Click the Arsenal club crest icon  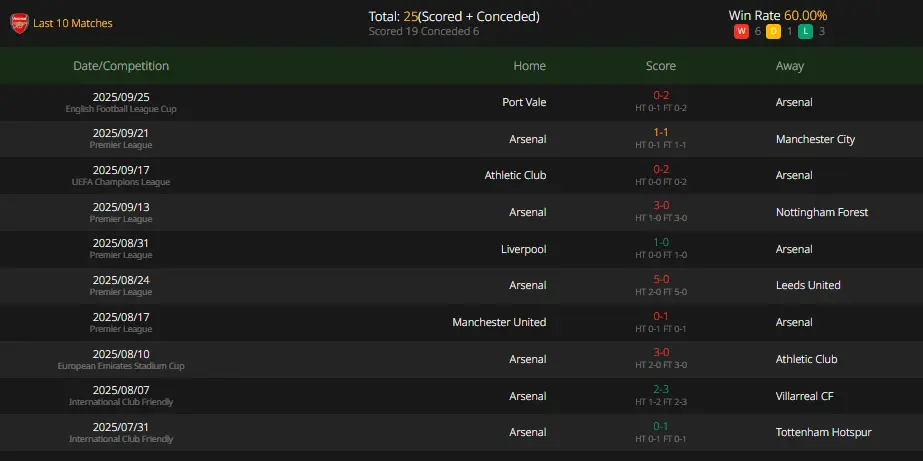[19, 24]
